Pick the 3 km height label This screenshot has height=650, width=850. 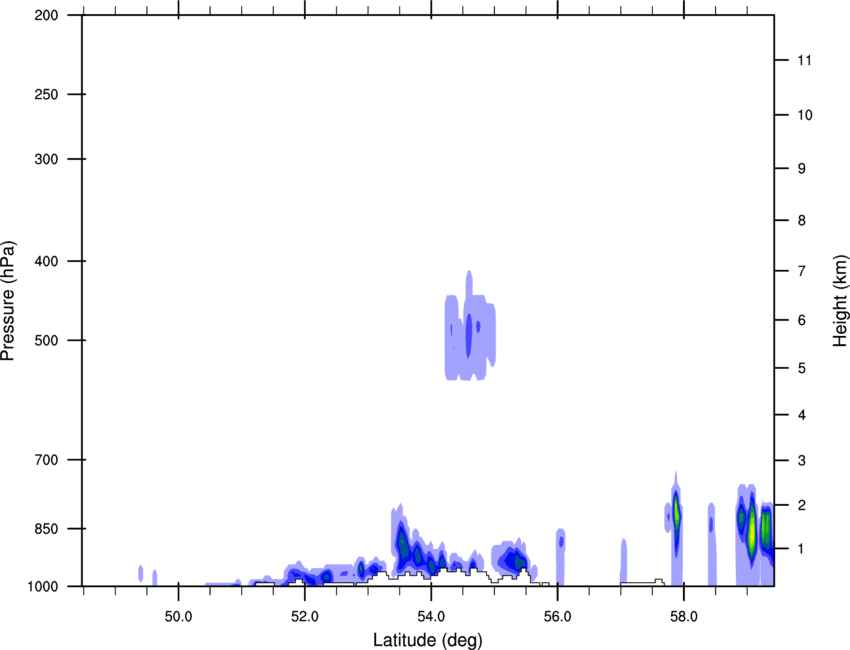[801, 461]
